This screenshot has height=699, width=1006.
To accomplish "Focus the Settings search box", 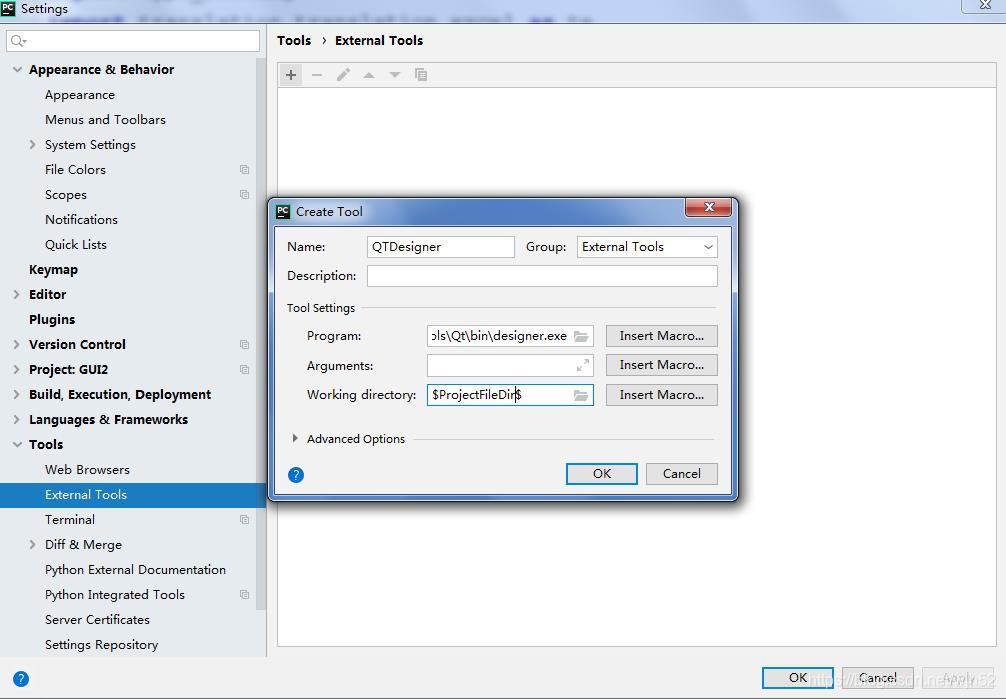I will click(133, 41).
